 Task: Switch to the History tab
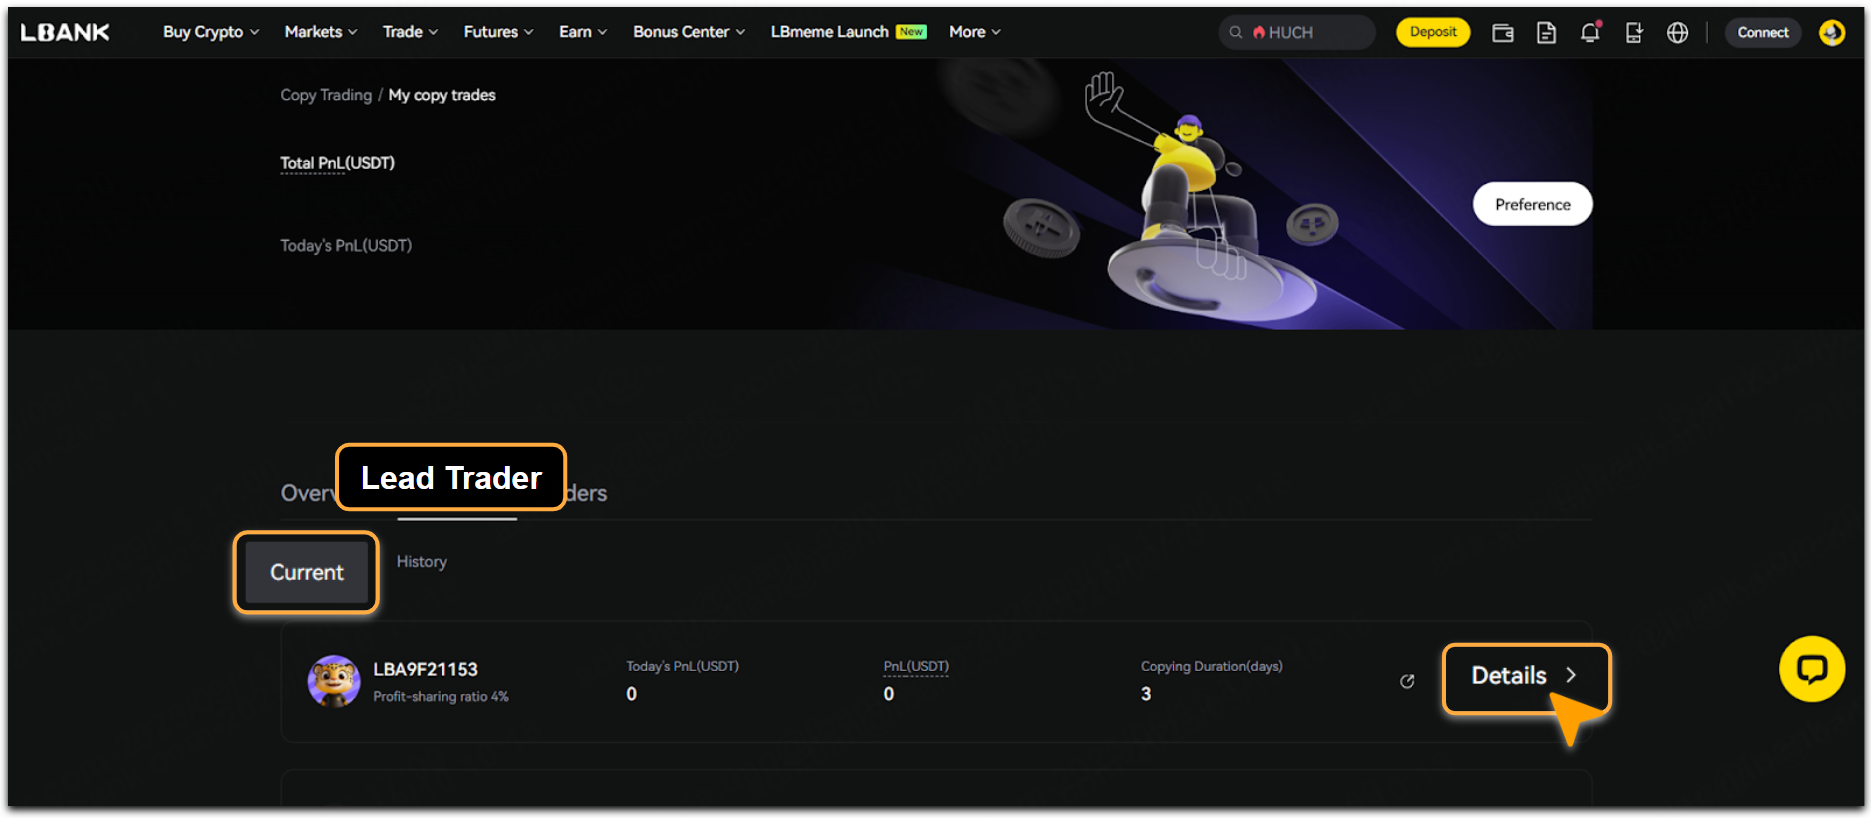(421, 562)
